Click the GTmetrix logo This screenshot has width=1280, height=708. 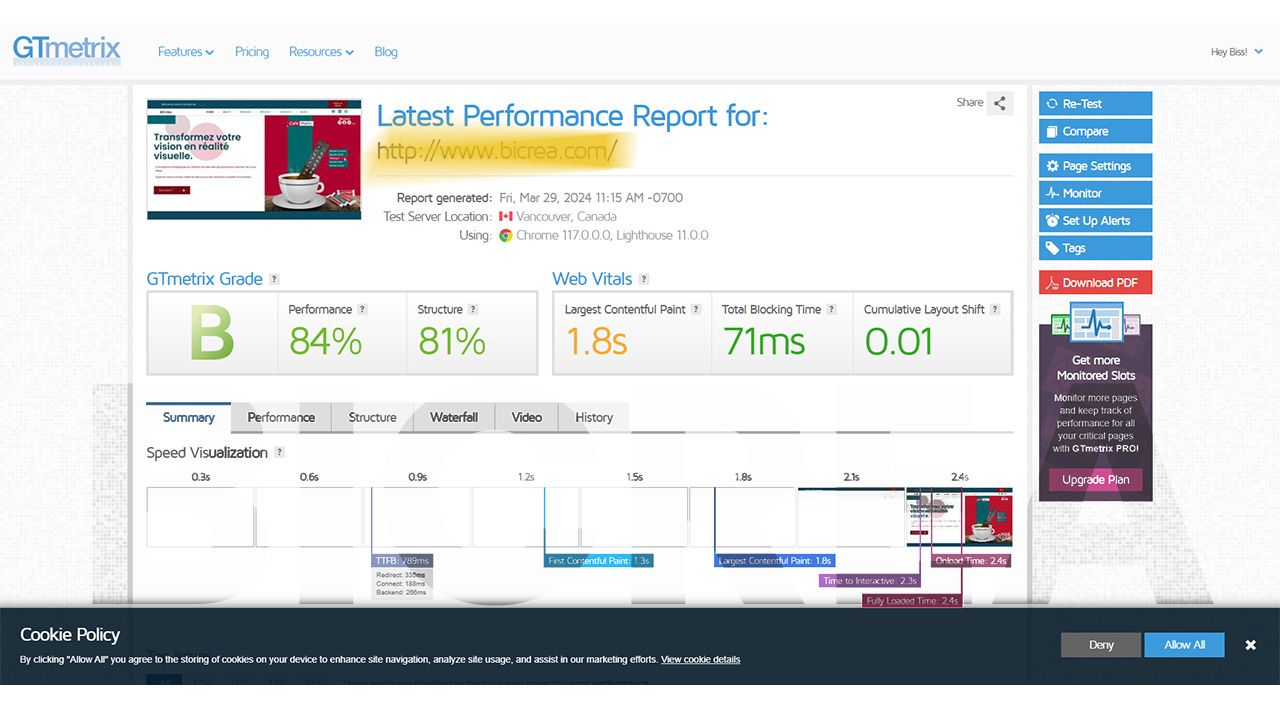pyautogui.click(x=67, y=50)
